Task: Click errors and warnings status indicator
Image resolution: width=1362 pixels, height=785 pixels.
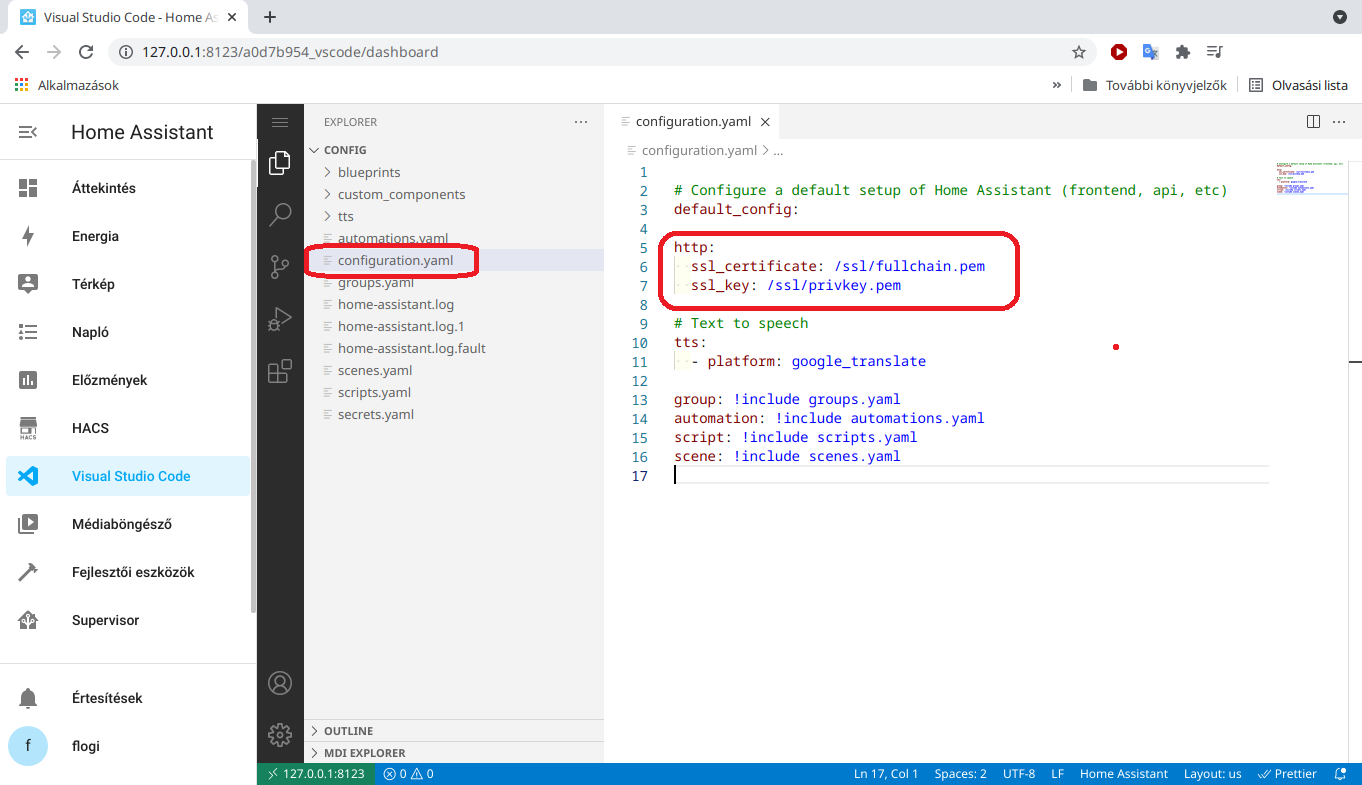Action: (x=408, y=774)
